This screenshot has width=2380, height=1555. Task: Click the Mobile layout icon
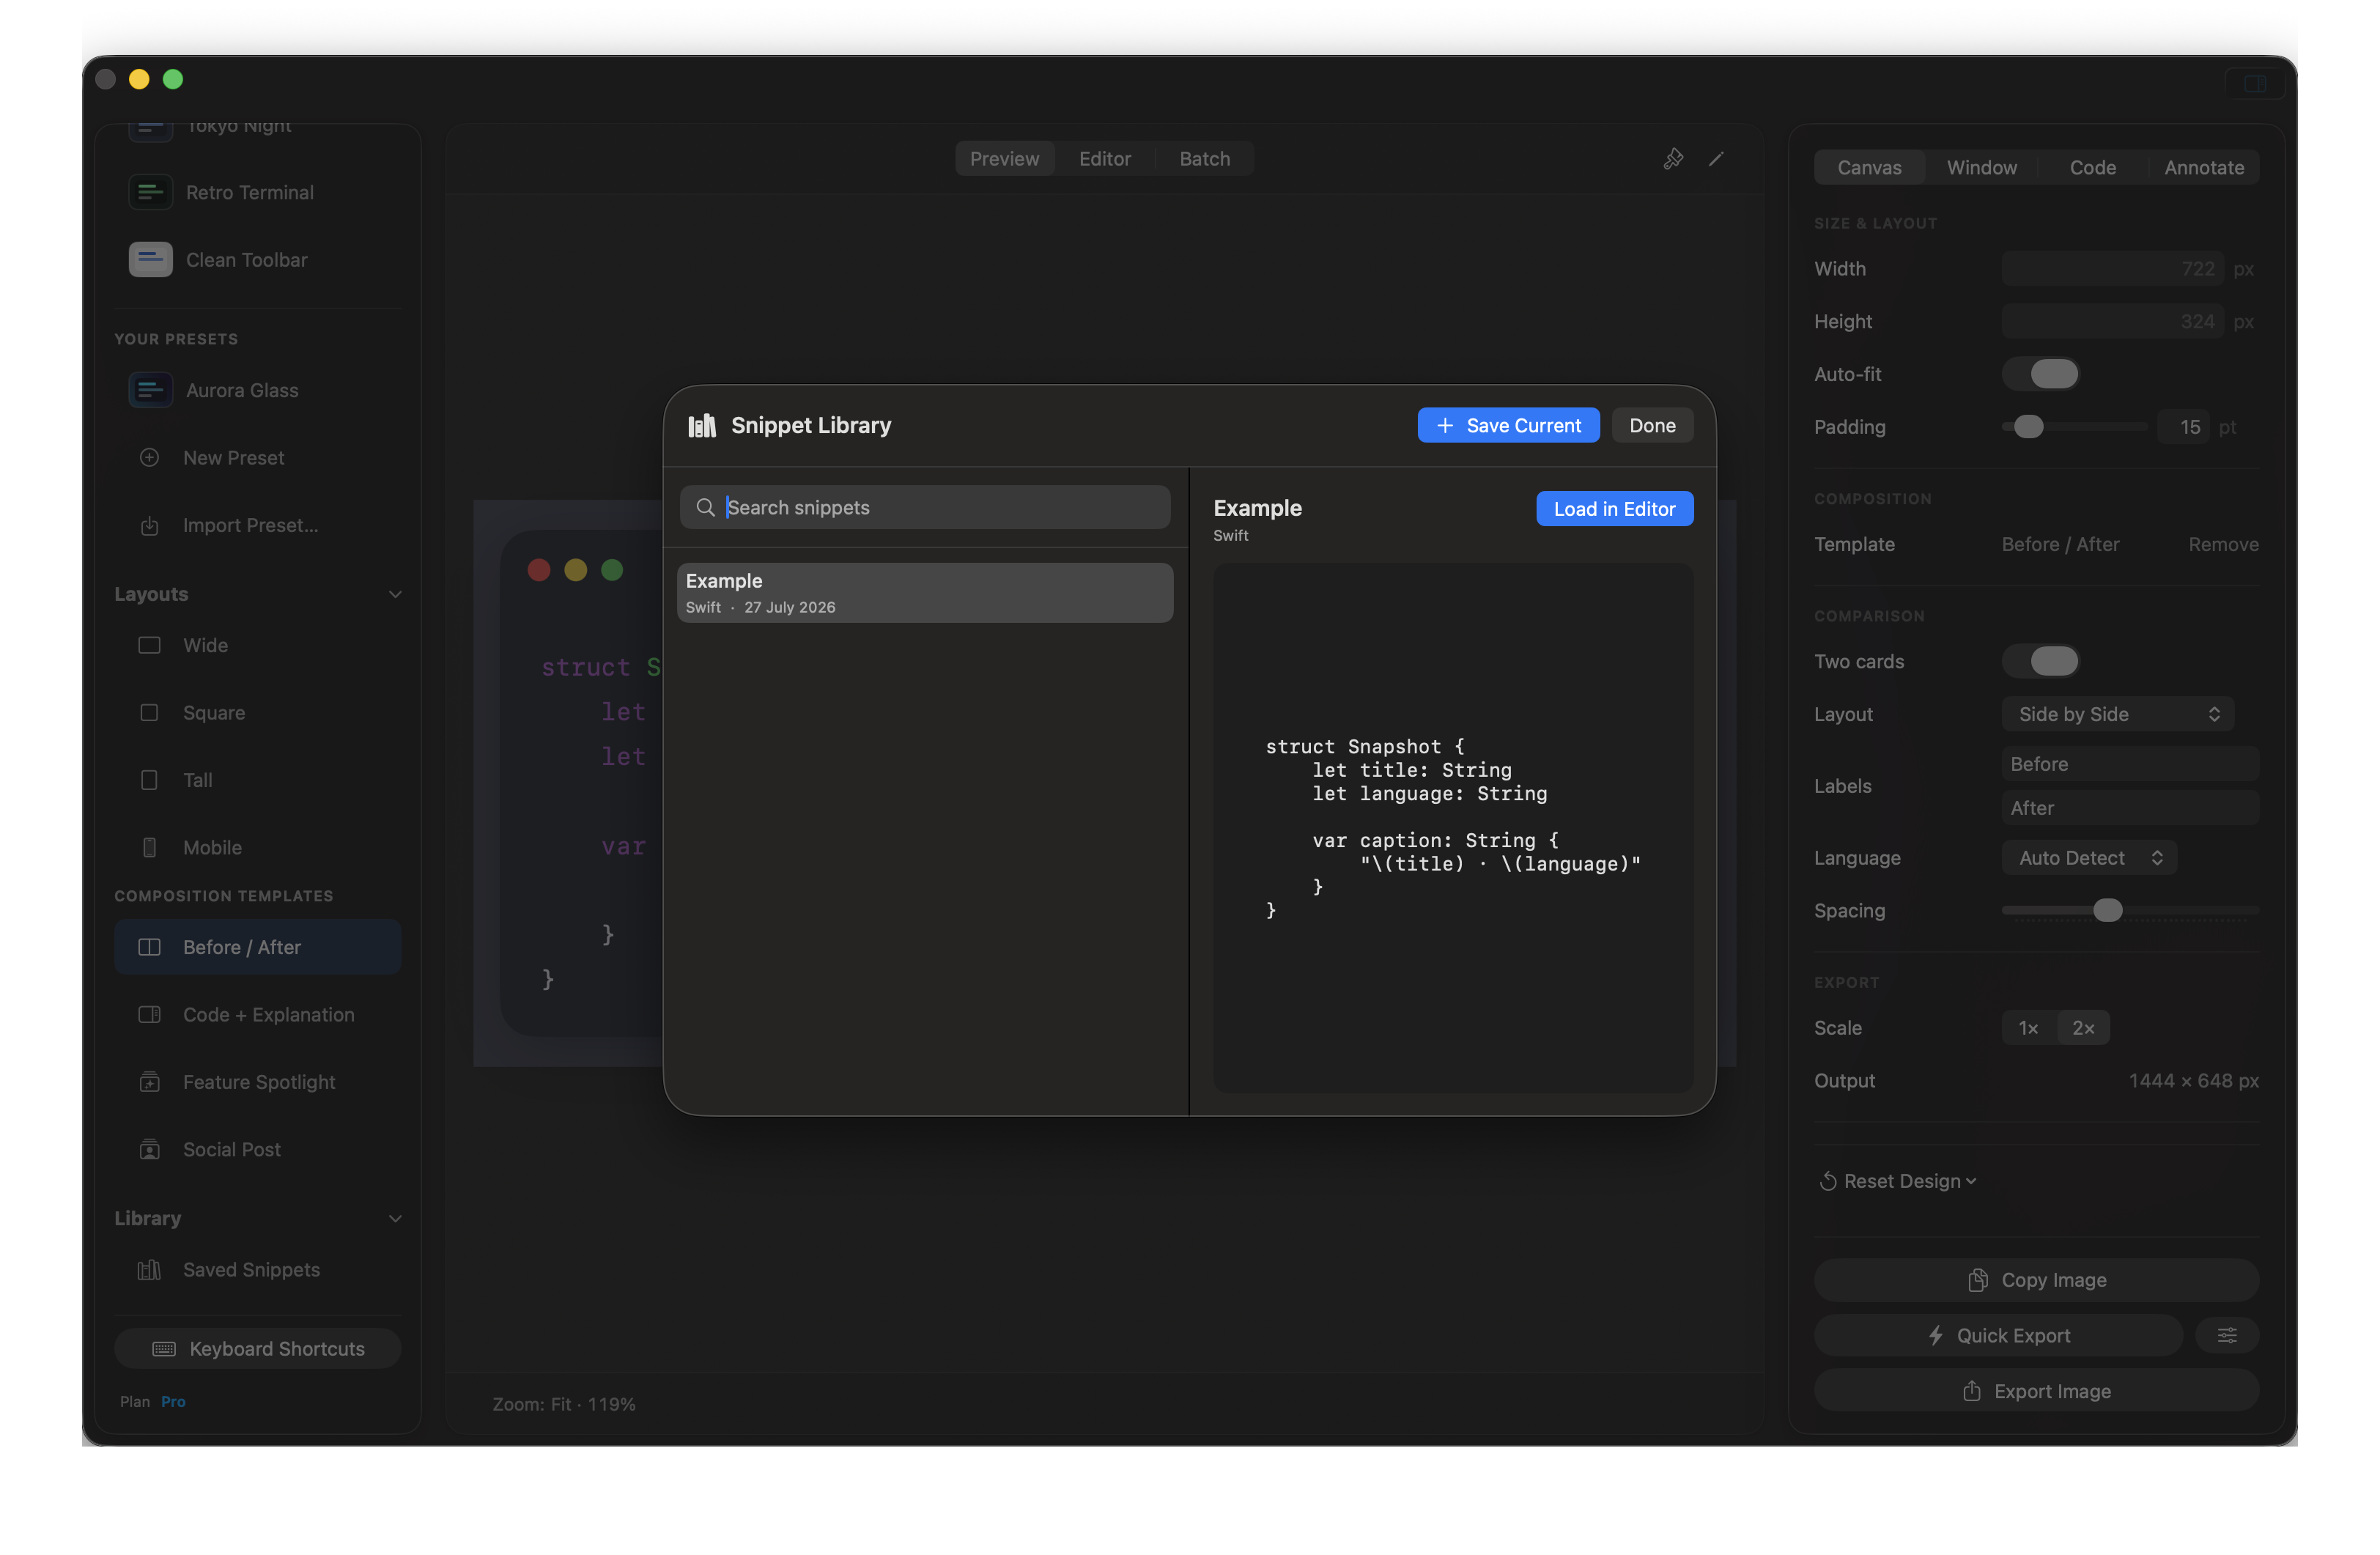[149, 848]
